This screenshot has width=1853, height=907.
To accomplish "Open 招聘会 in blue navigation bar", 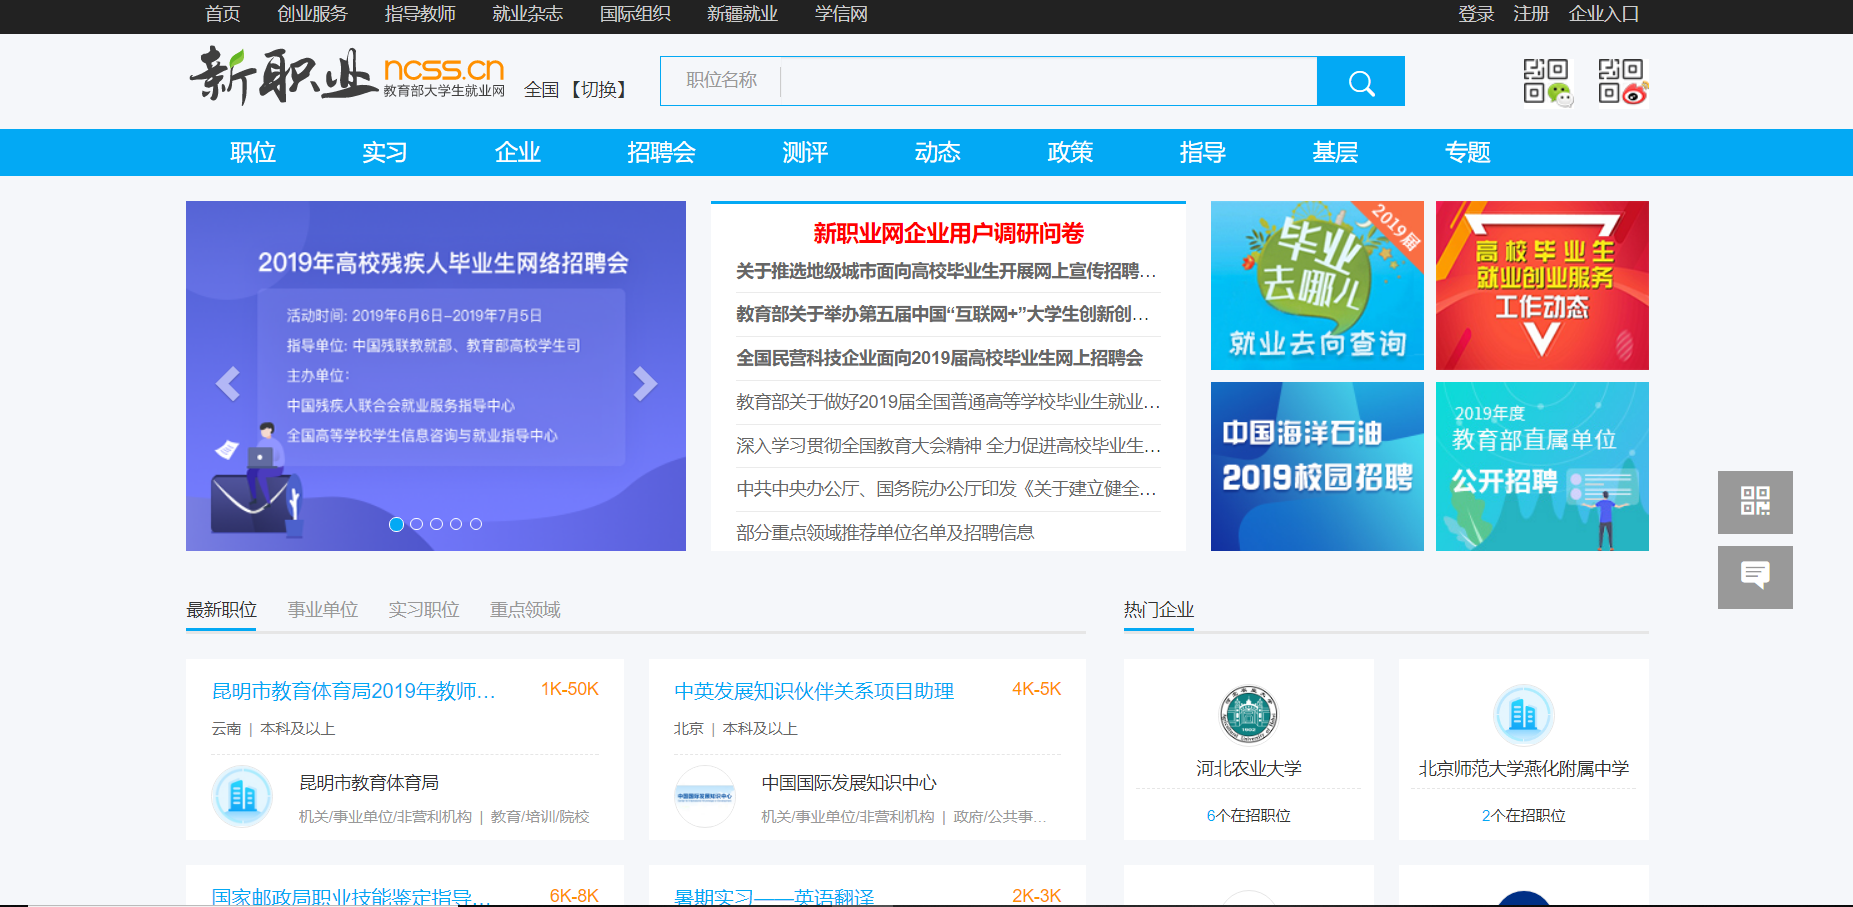I will tap(662, 152).
